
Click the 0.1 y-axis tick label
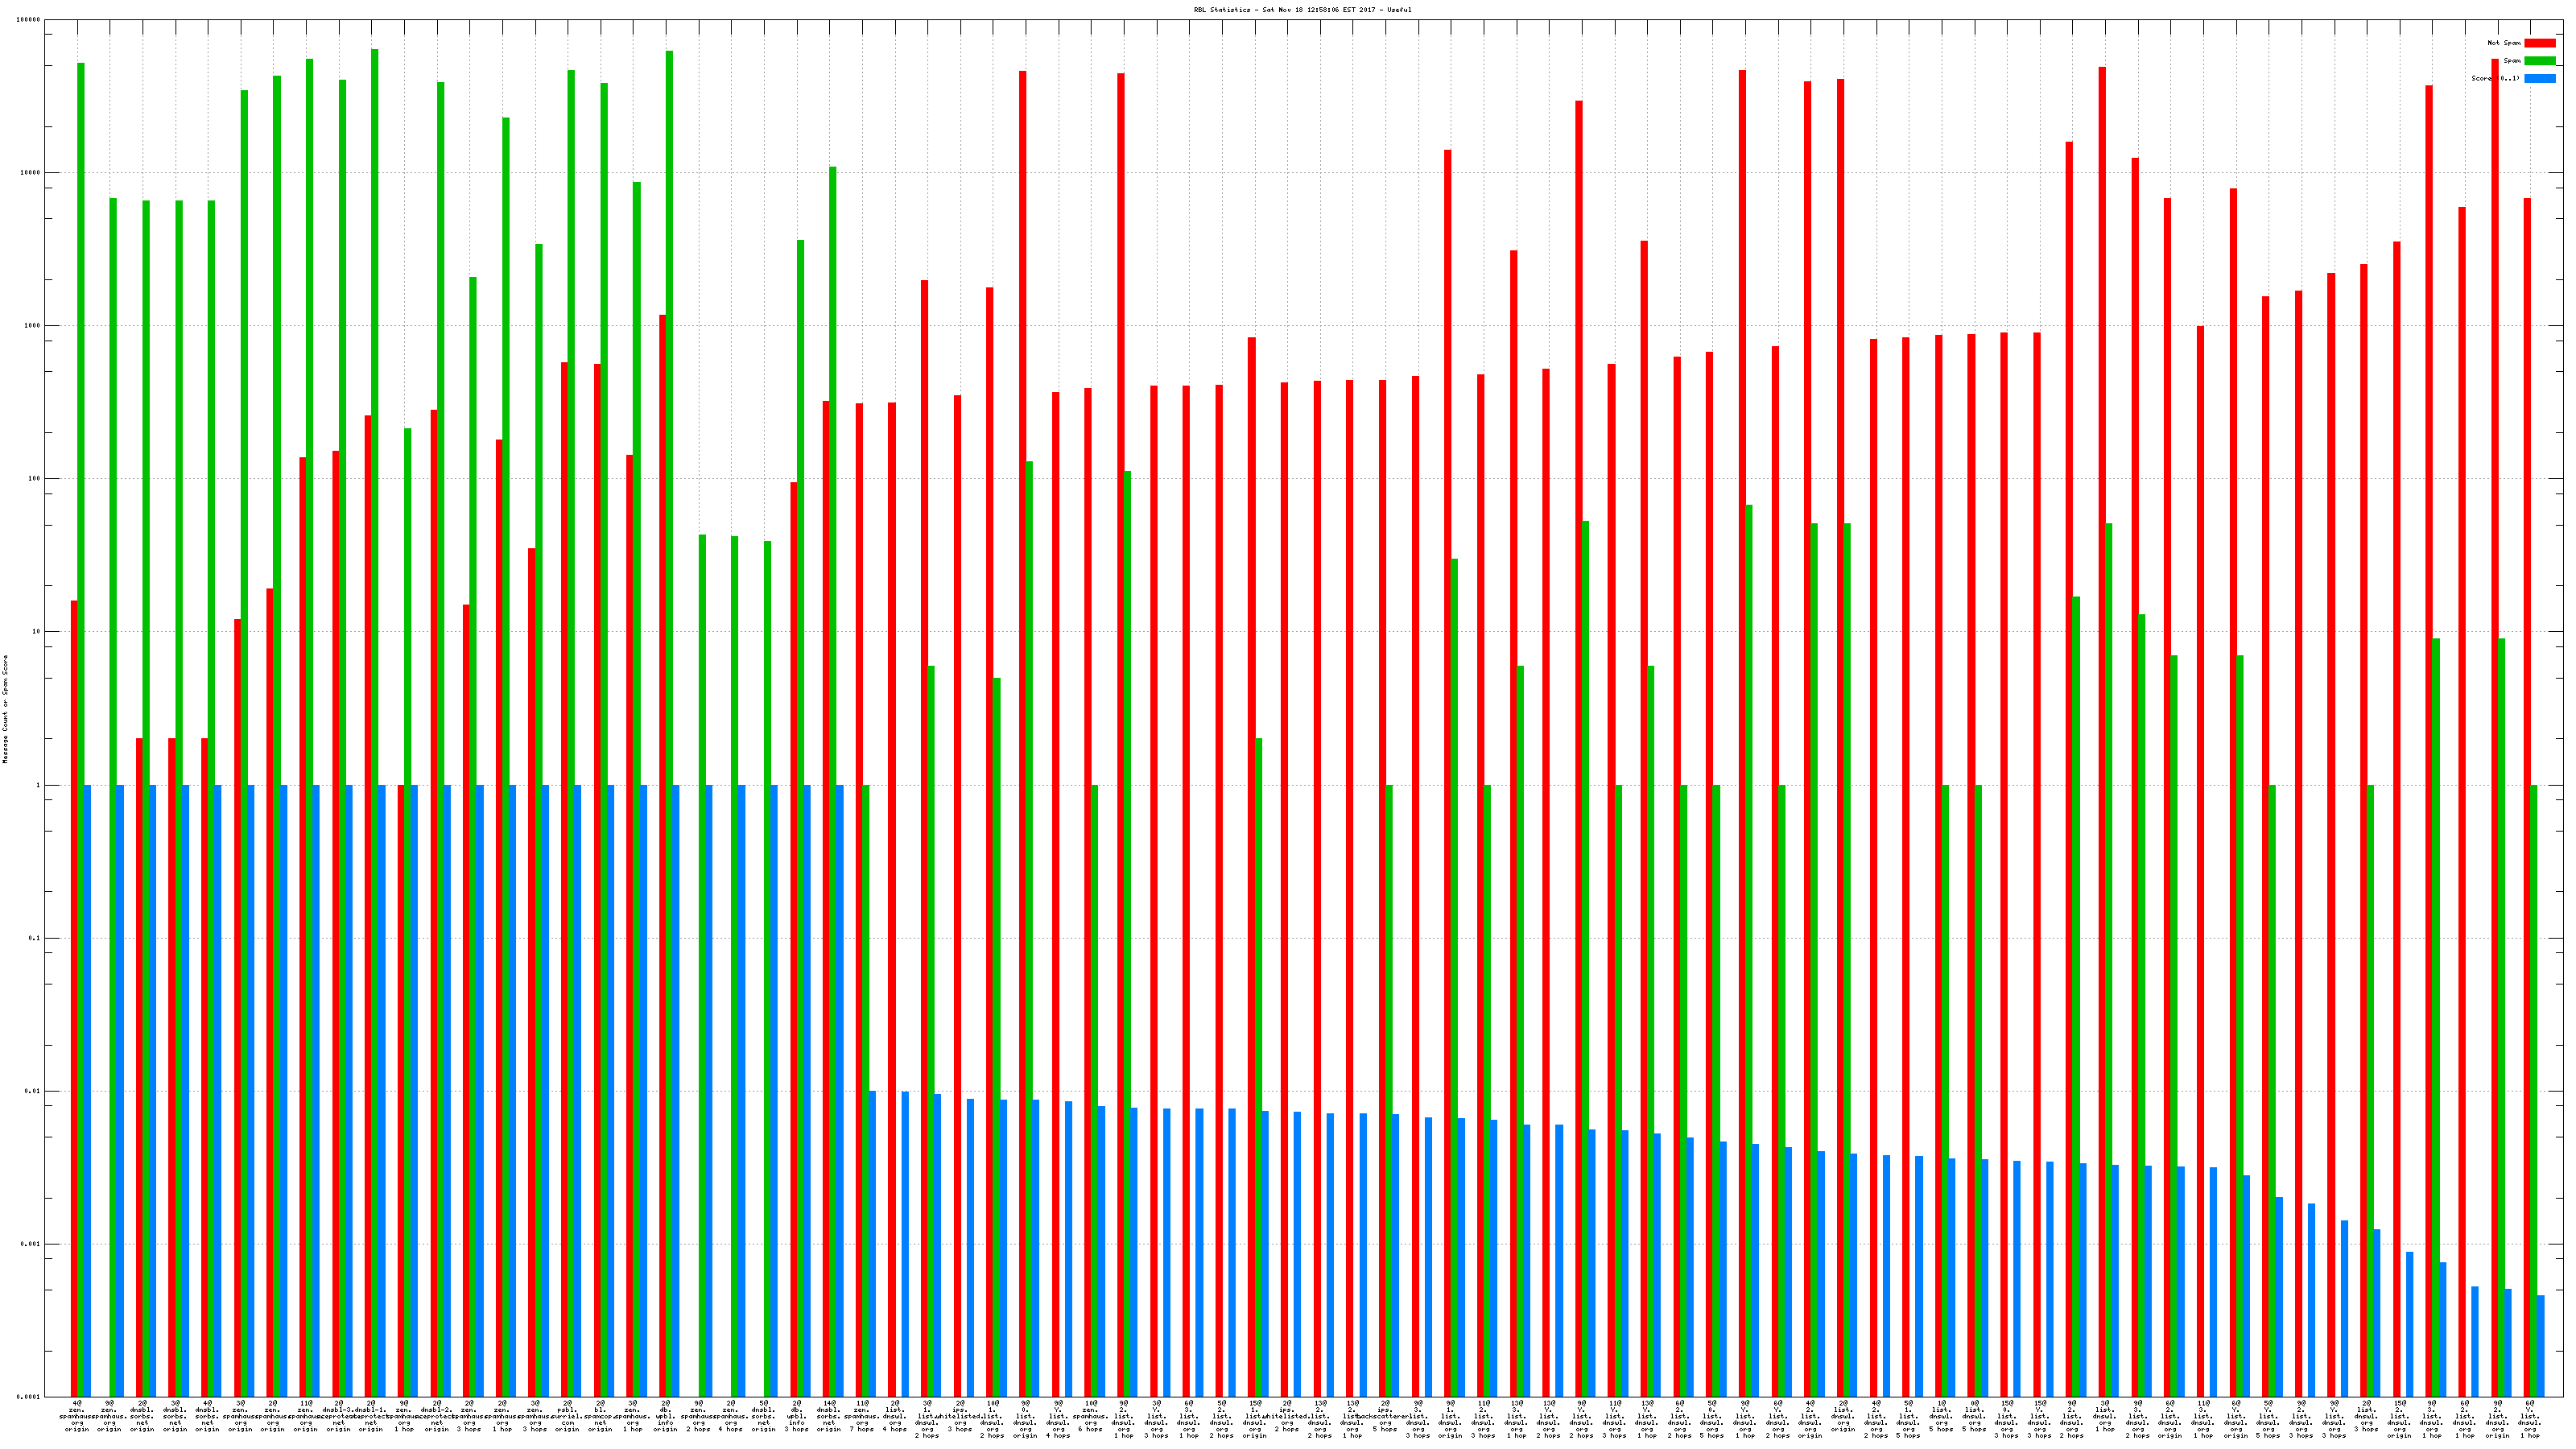(34, 938)
